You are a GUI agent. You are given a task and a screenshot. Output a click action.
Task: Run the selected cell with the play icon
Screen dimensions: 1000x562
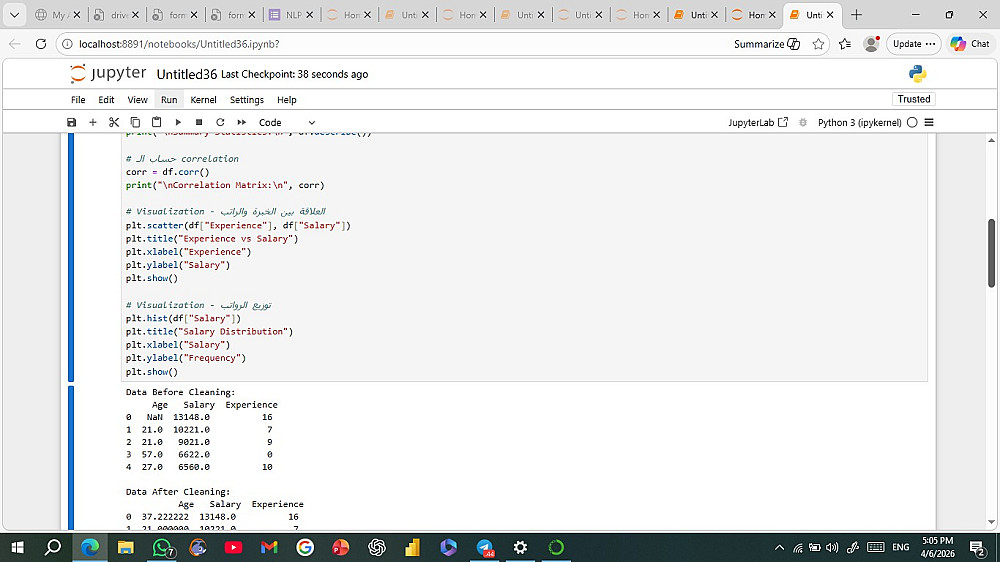click(178, 122)
